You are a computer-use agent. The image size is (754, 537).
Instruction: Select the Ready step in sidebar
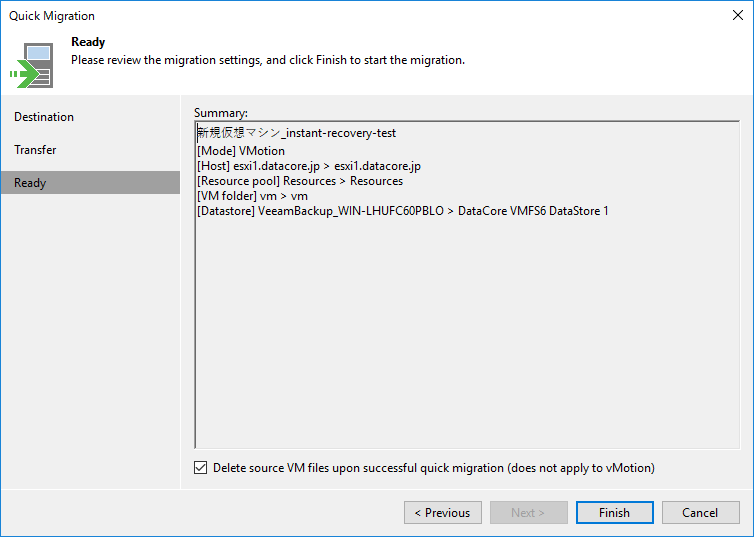[90, 183]
